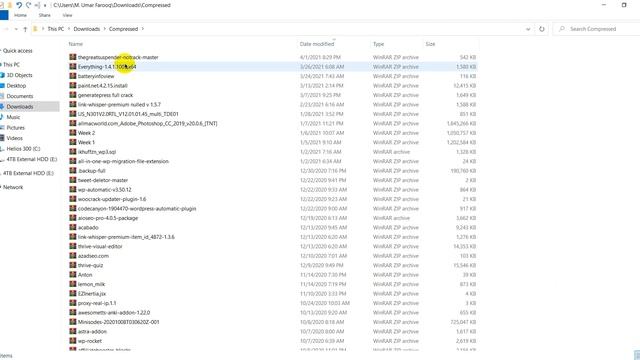Select file all-in-one-wp-migration-file-extension
Viewport: 640px width, 360px height.
(123, 161)
